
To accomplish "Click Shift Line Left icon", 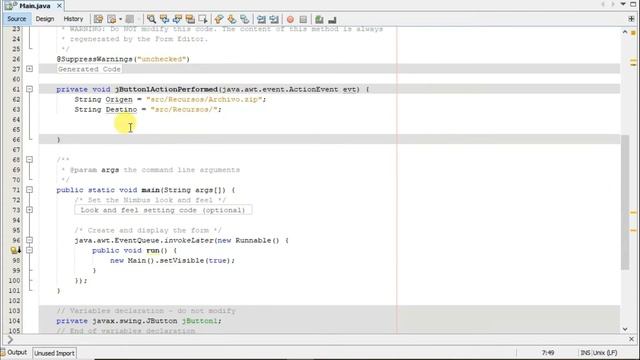I will point(261,19).
